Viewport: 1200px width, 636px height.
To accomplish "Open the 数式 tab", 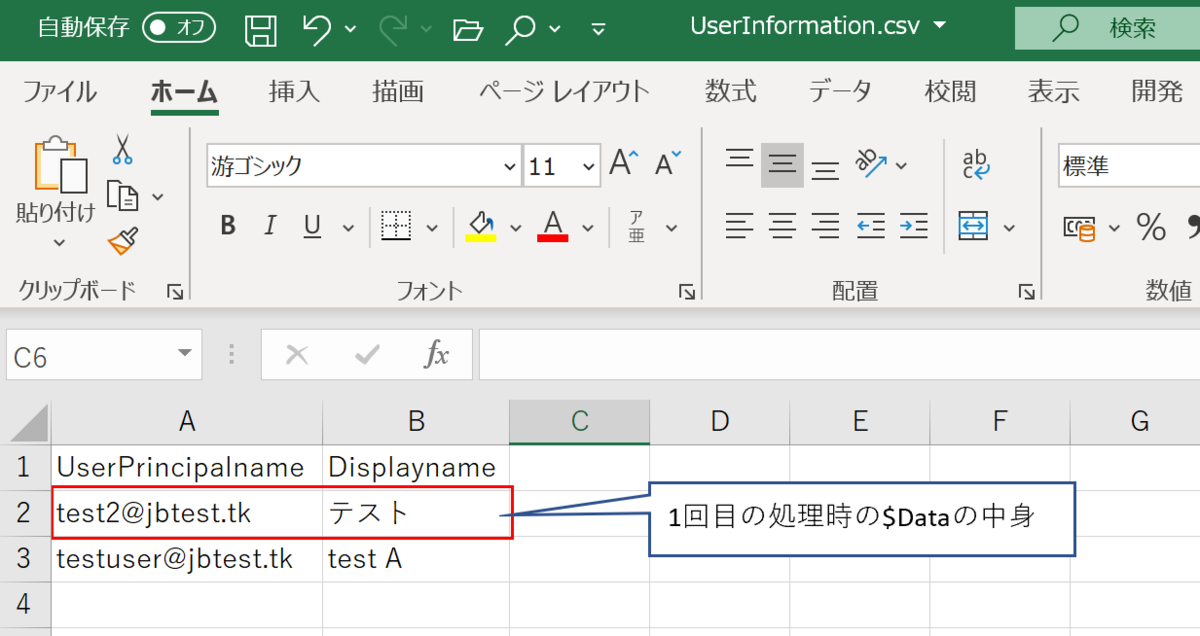I will (x=731, y=92).
